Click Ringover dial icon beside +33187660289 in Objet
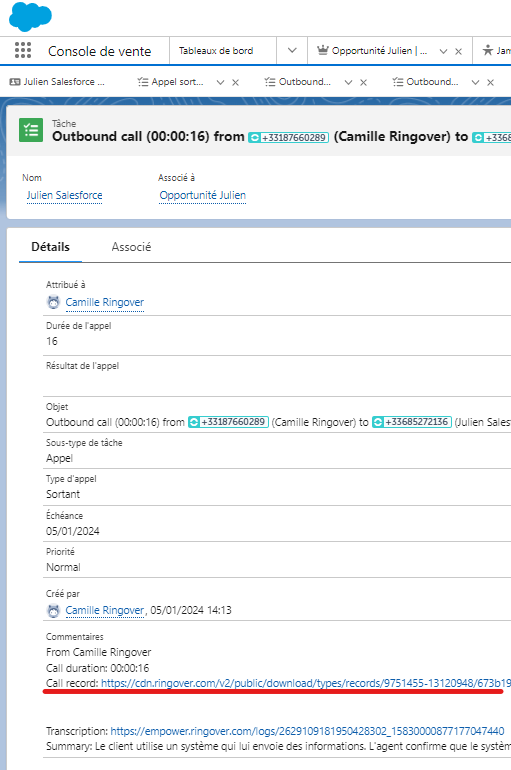 coord(194,422)
